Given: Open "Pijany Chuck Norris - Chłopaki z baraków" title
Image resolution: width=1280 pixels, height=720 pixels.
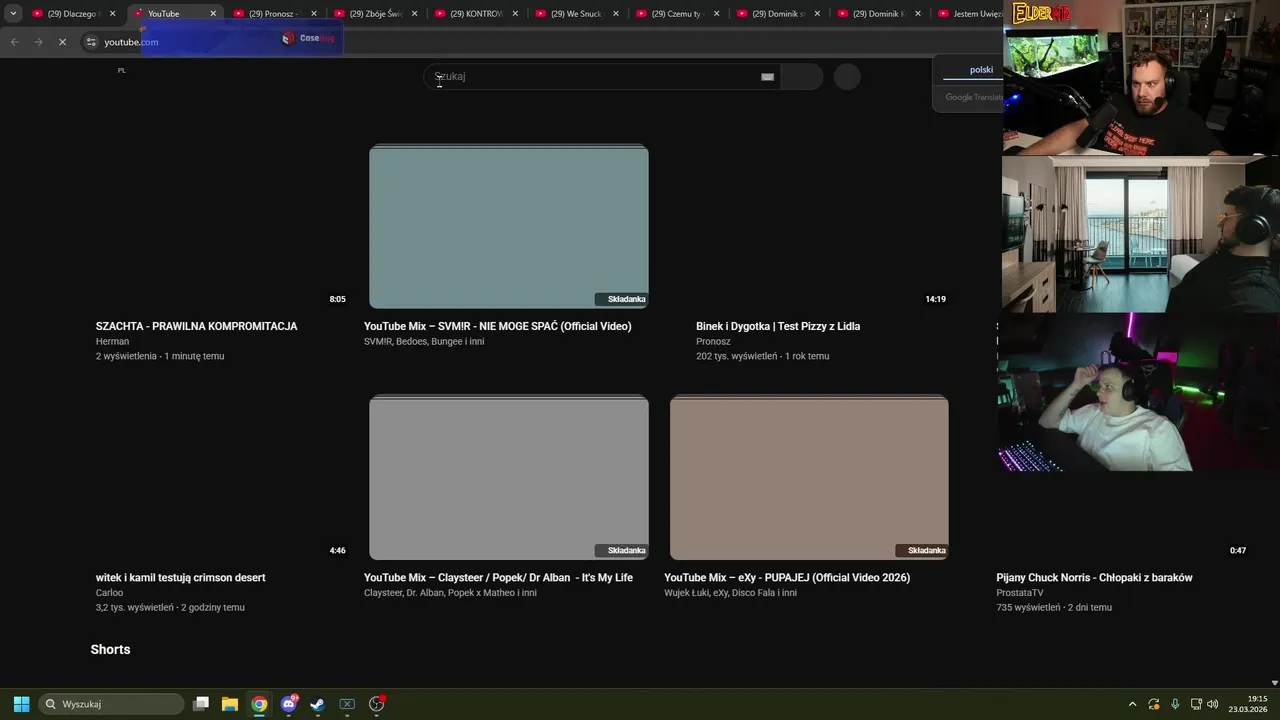Looking at the screenshot, I should click(x=1094, y=577).
